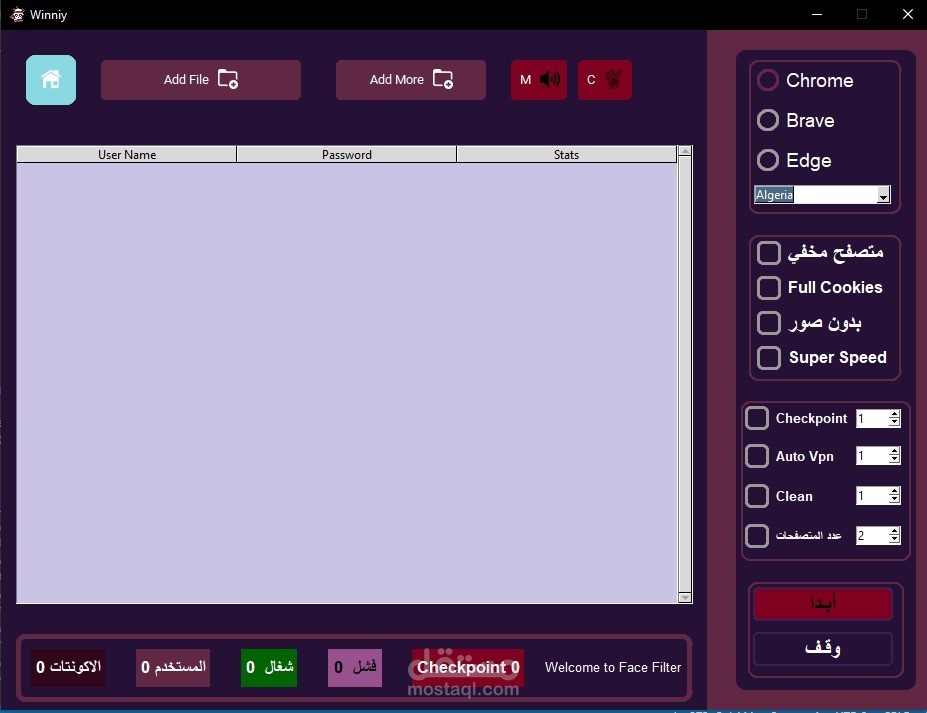The width and height of the screenshot is (927, 713).
Task: Select the Edge browser radio button
Action: pos(768,160)
